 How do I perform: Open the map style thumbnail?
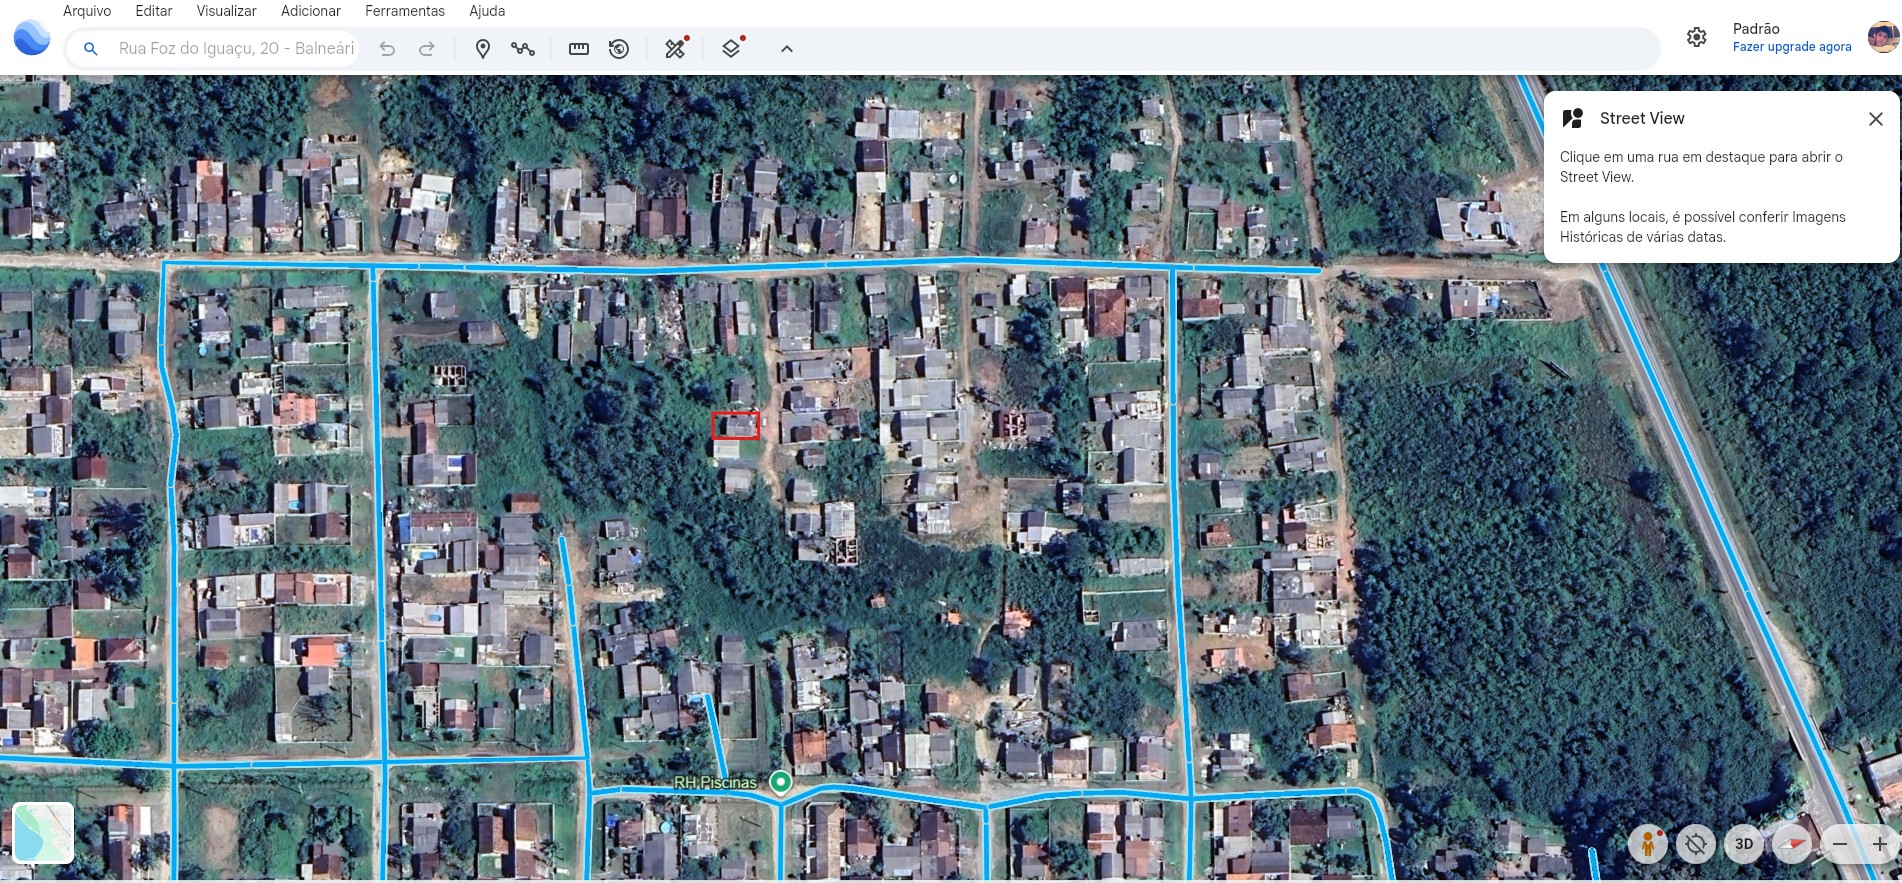point(43,833)
